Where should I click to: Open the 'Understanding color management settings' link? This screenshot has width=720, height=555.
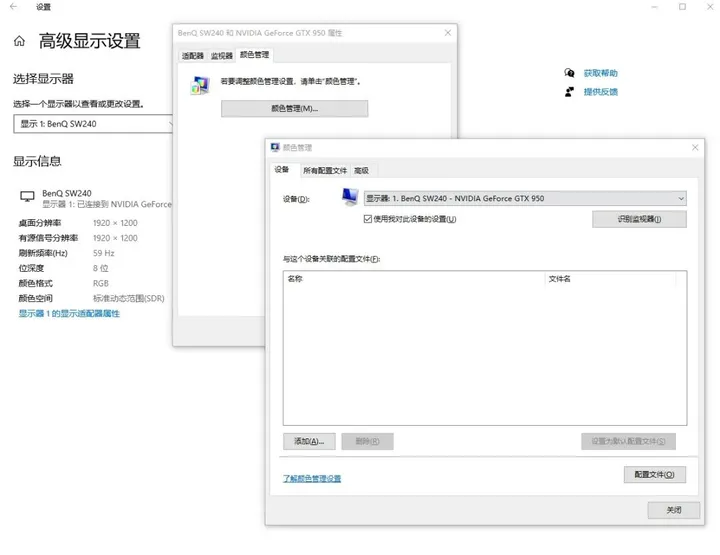(x=312, y=478)
